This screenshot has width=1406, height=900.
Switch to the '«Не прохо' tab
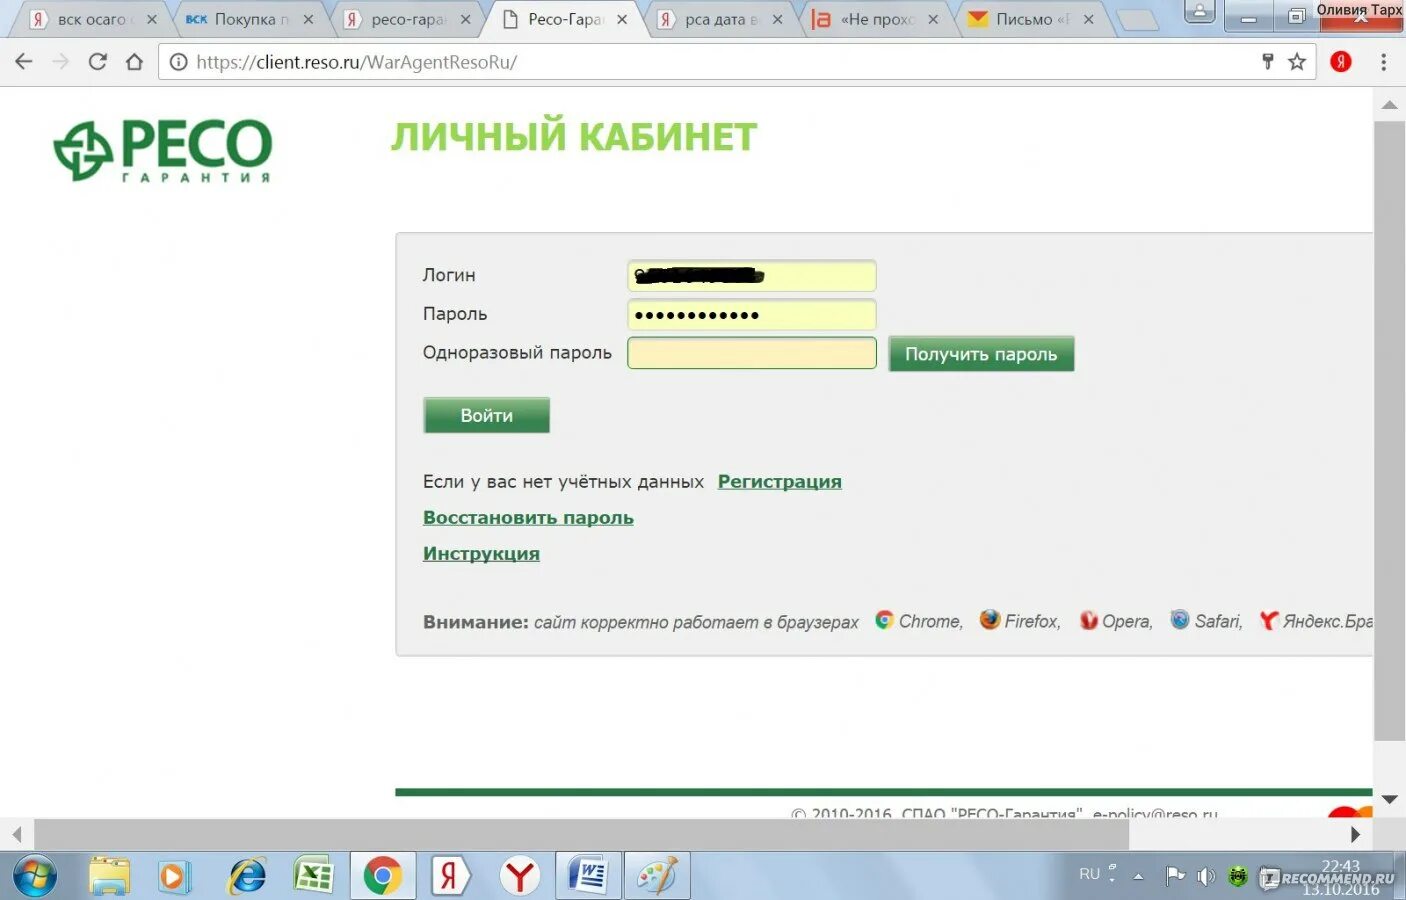click(x=876, y=19)
